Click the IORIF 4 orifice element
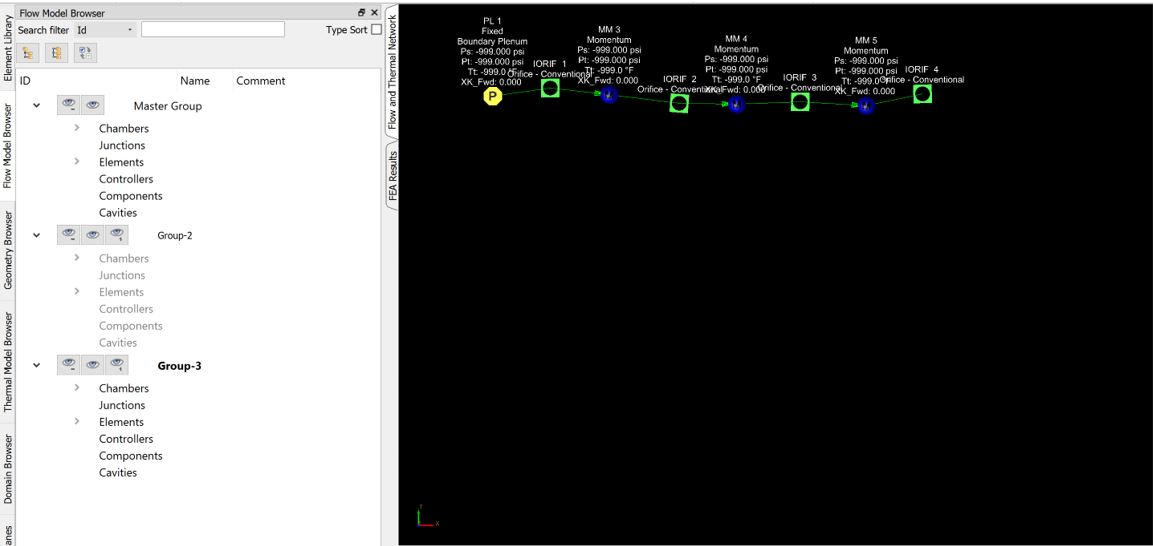The height and width of the screenshot is (546, 1153). [922, 94]
